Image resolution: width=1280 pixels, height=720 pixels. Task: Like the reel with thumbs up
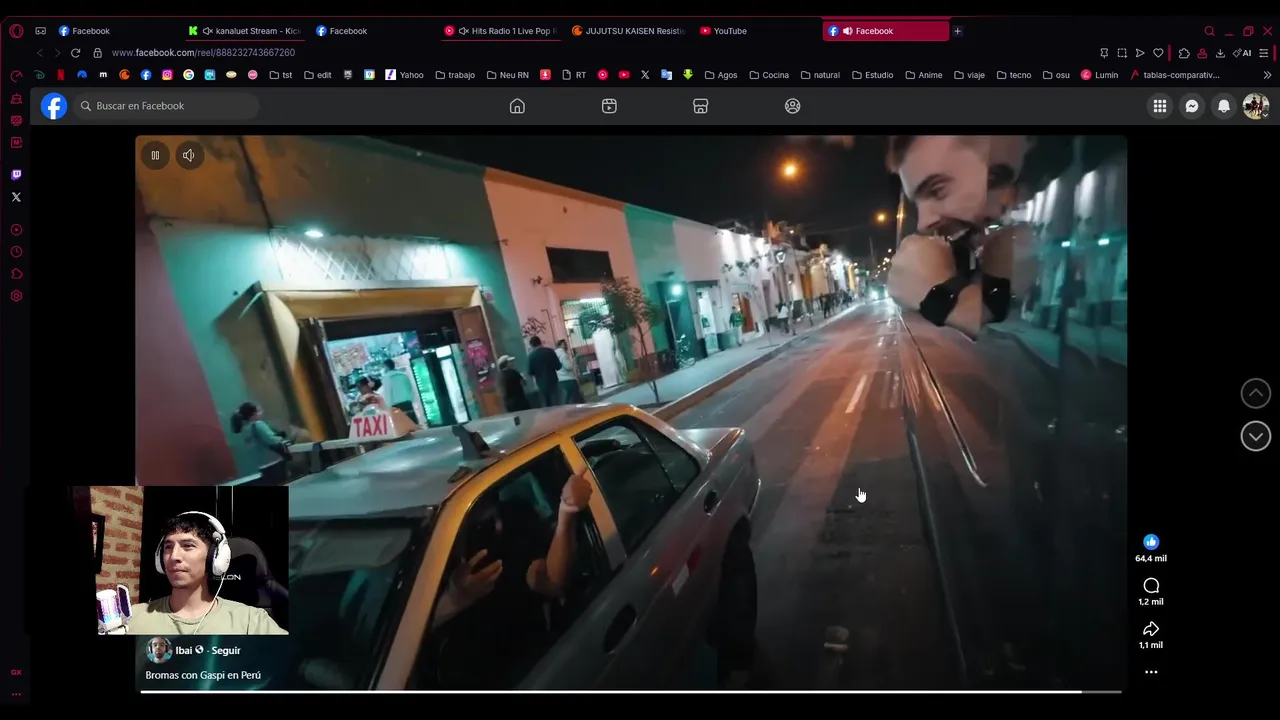click(x=1151, y=541)
